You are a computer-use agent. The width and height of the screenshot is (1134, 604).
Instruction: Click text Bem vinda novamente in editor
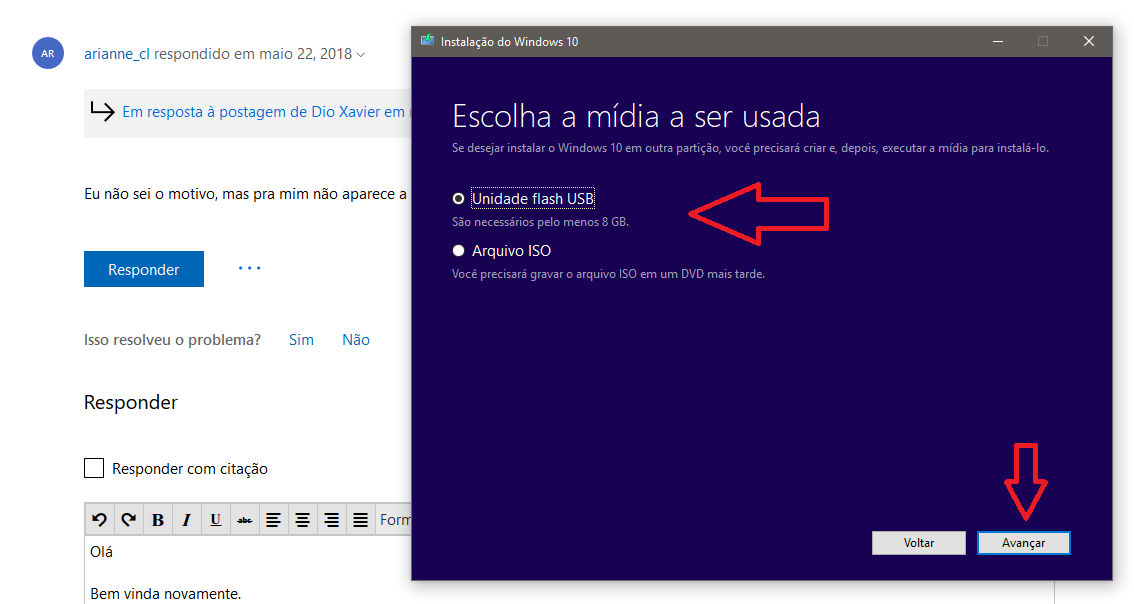[x=166, y=594]
